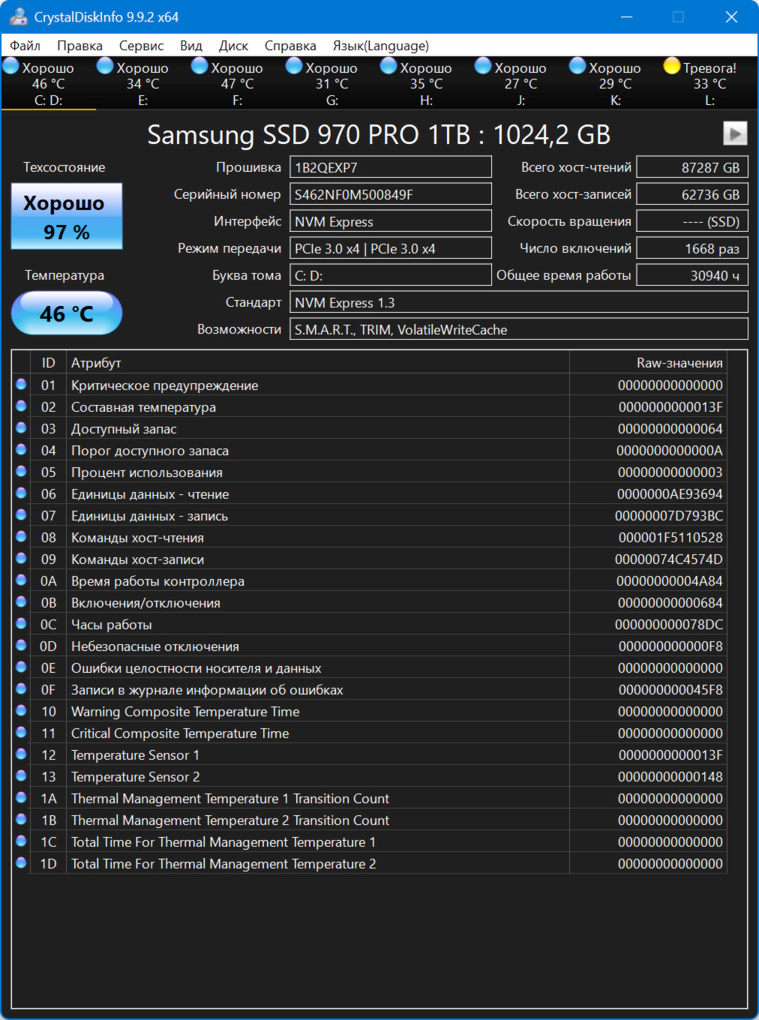This screenshot has height=1020, width=759.
Task: Click status orb of Критическое предупреждение row
Action: [21, 384]
